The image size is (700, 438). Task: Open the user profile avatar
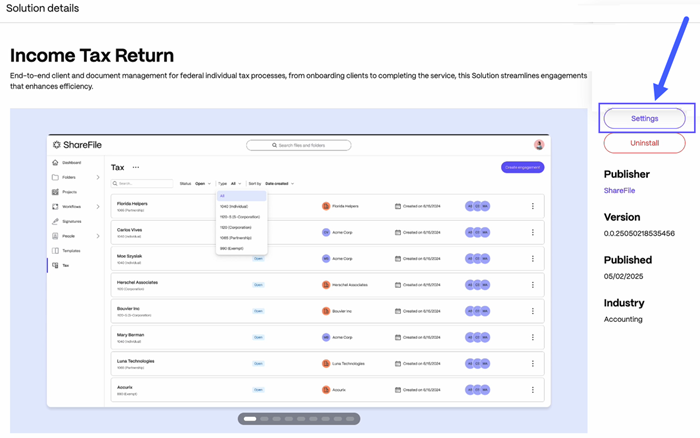point(539,145)
